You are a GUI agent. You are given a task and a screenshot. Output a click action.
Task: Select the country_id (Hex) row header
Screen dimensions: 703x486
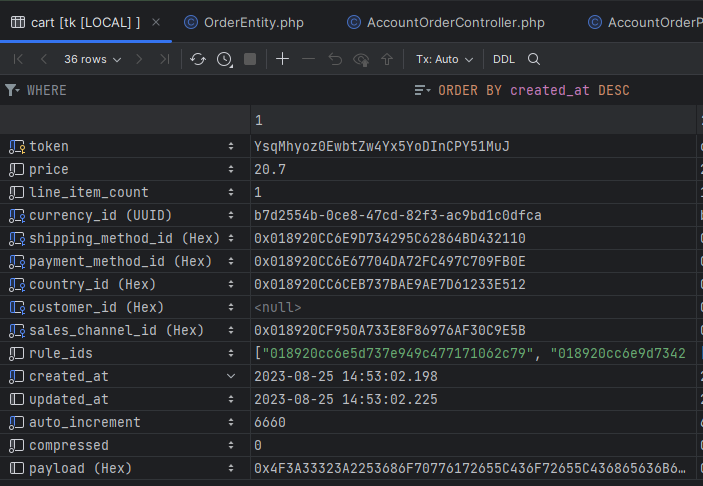[125, 284]
